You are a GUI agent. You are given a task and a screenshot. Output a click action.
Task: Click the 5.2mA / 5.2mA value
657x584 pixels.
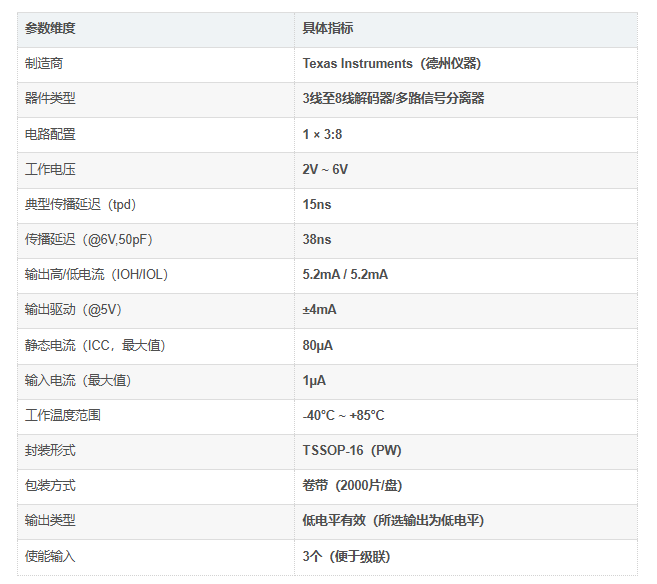click(x=345, y=275)
